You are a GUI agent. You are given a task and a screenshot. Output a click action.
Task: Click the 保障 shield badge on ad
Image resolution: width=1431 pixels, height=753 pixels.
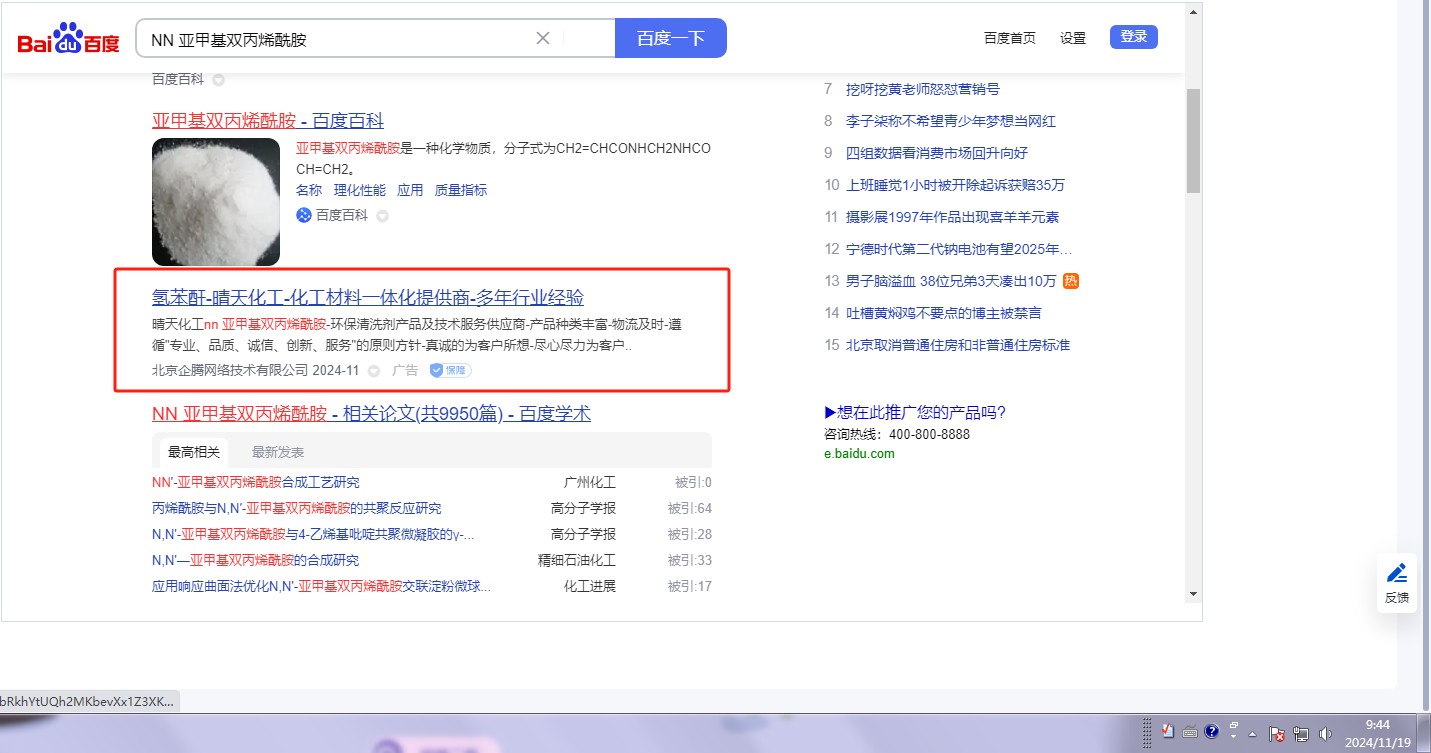450,370
